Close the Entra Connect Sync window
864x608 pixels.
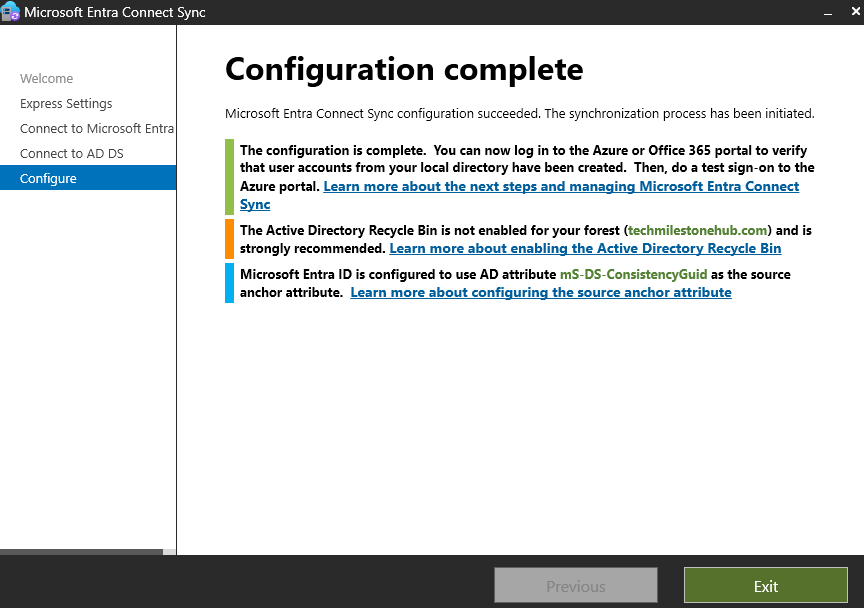pyautogui.click(x=855, y=11)
